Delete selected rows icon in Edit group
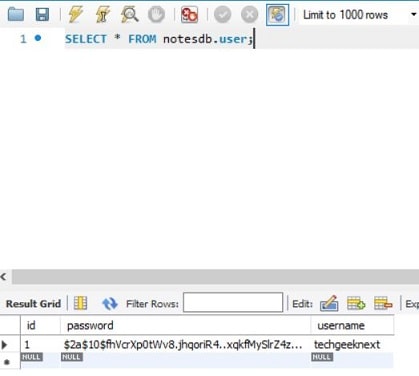The height and width of the screenshot is (376, 419). pos(383,303)
